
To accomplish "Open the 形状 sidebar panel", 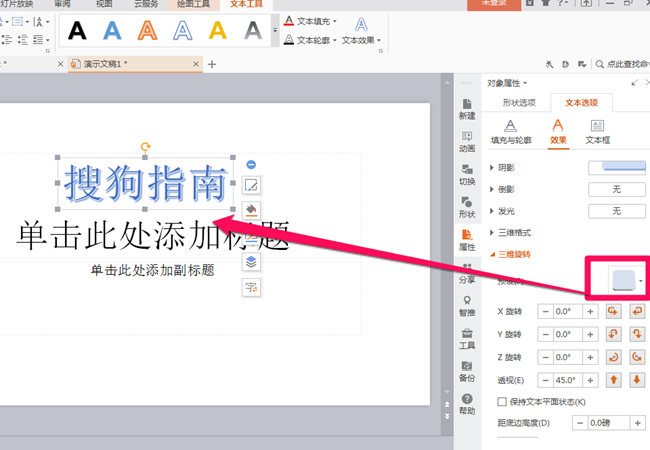I will 467,208.
